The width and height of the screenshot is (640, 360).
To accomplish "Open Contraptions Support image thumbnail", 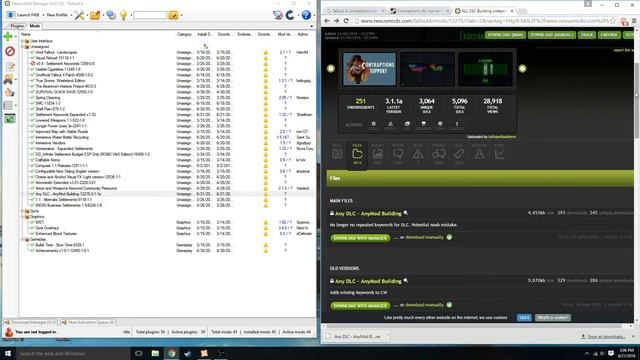I will pos(369,69).
